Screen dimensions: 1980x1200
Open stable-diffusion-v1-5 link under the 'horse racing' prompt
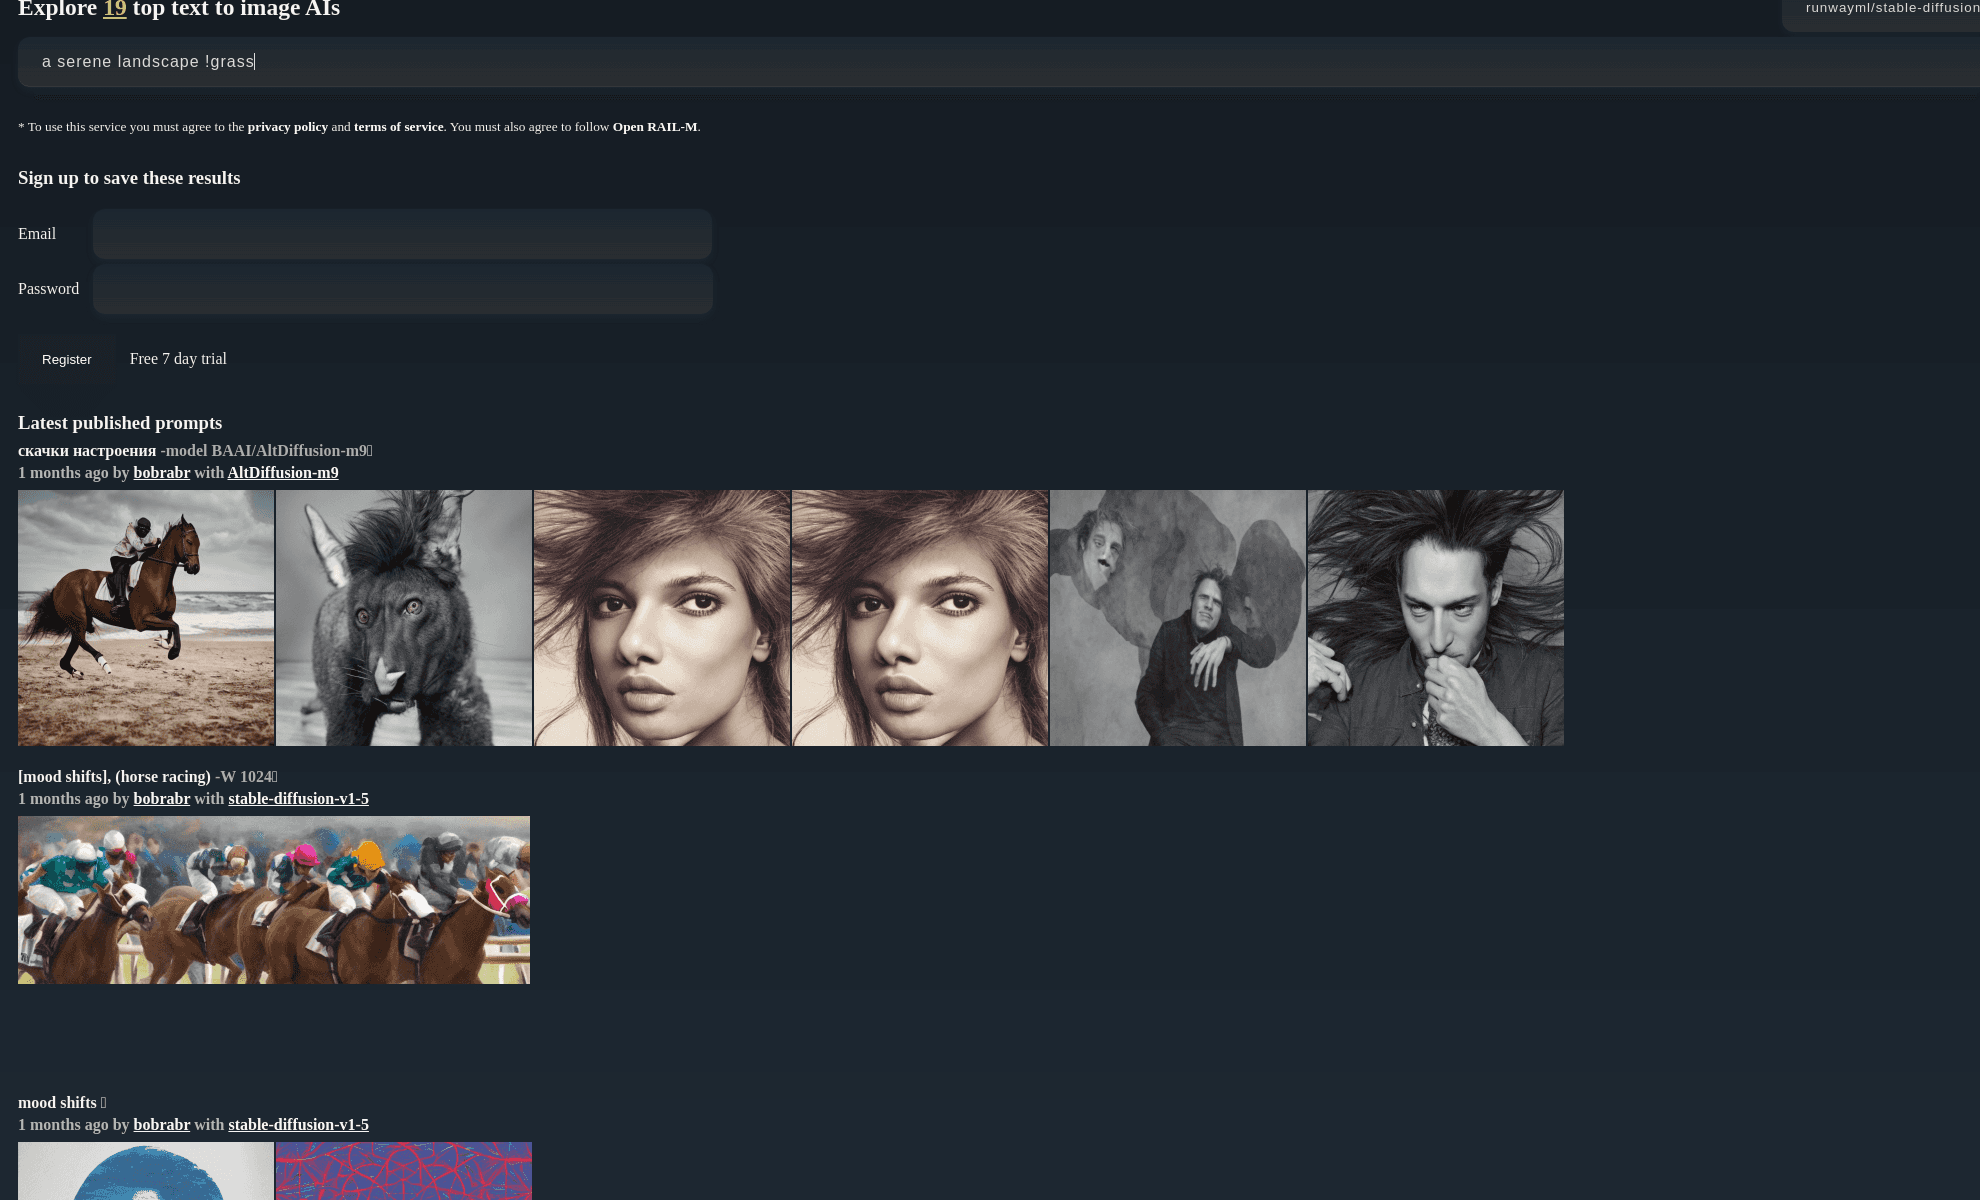coord(298,799)
